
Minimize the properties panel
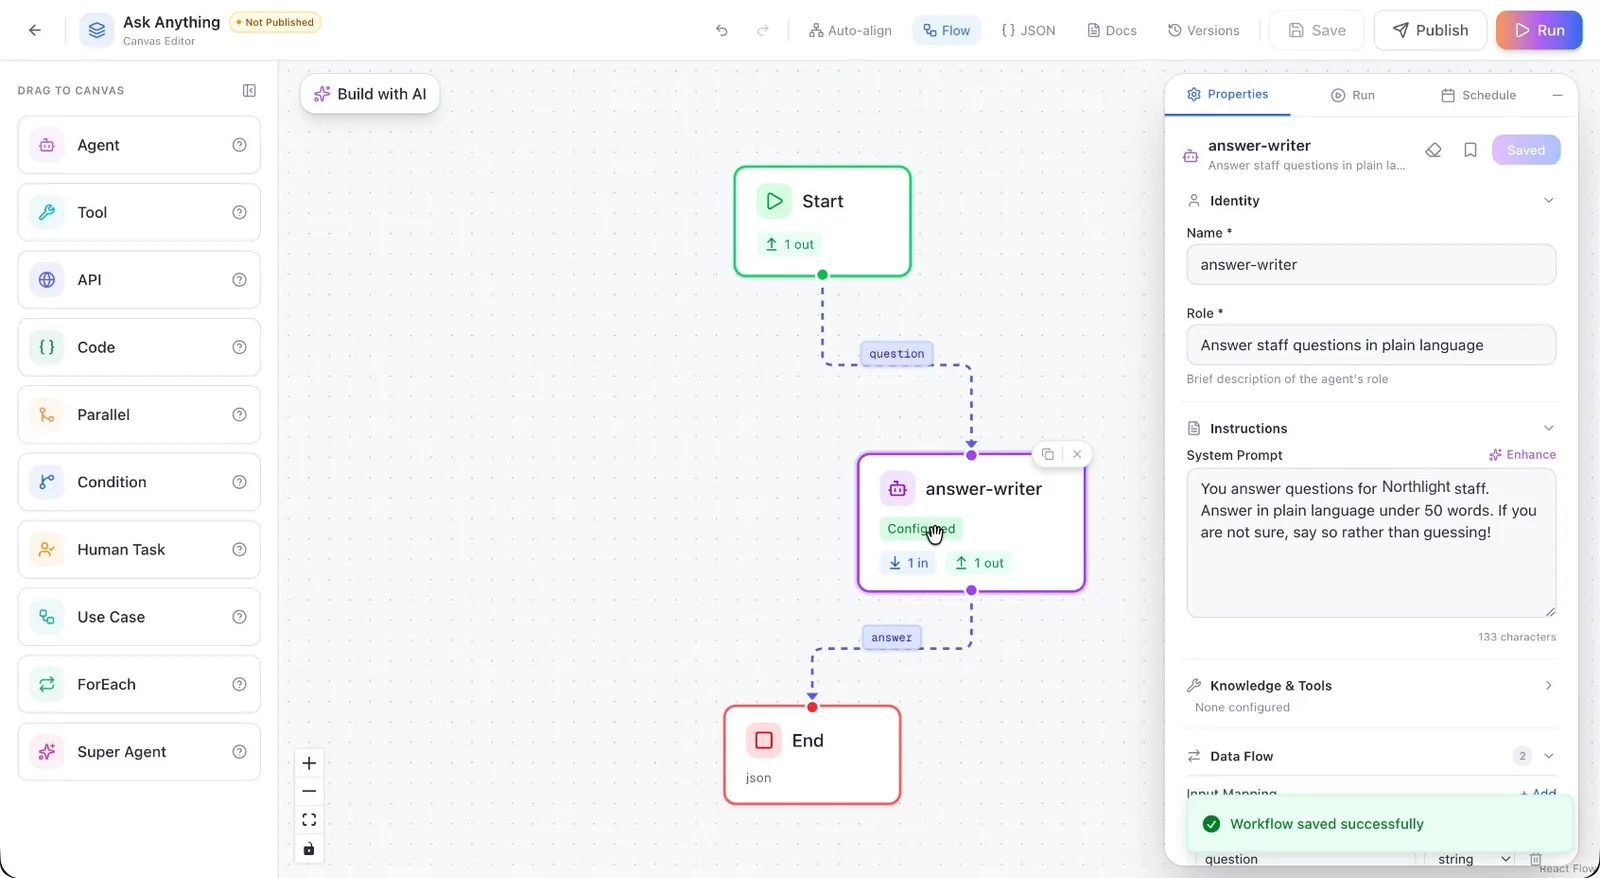tap(1557, 95)
